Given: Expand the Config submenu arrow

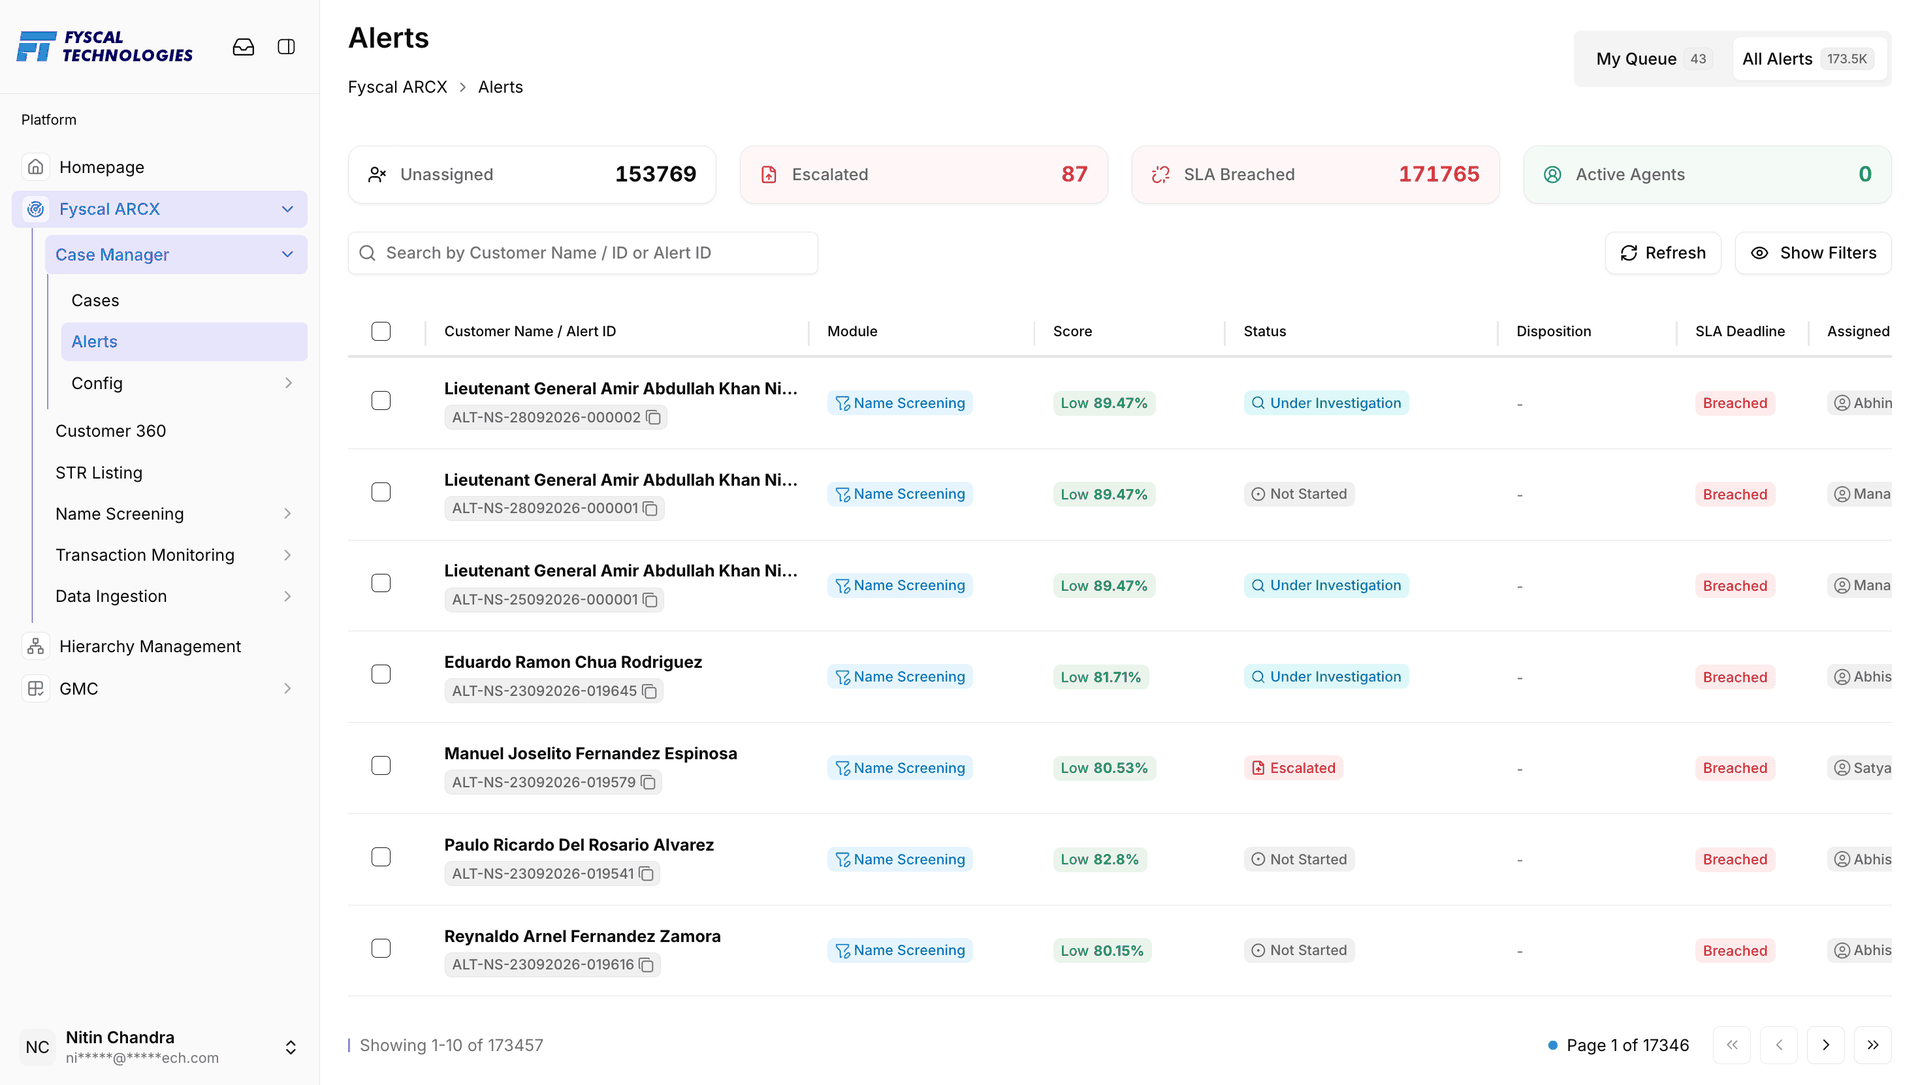Looking at the screenshot, I should coord(288,383).
